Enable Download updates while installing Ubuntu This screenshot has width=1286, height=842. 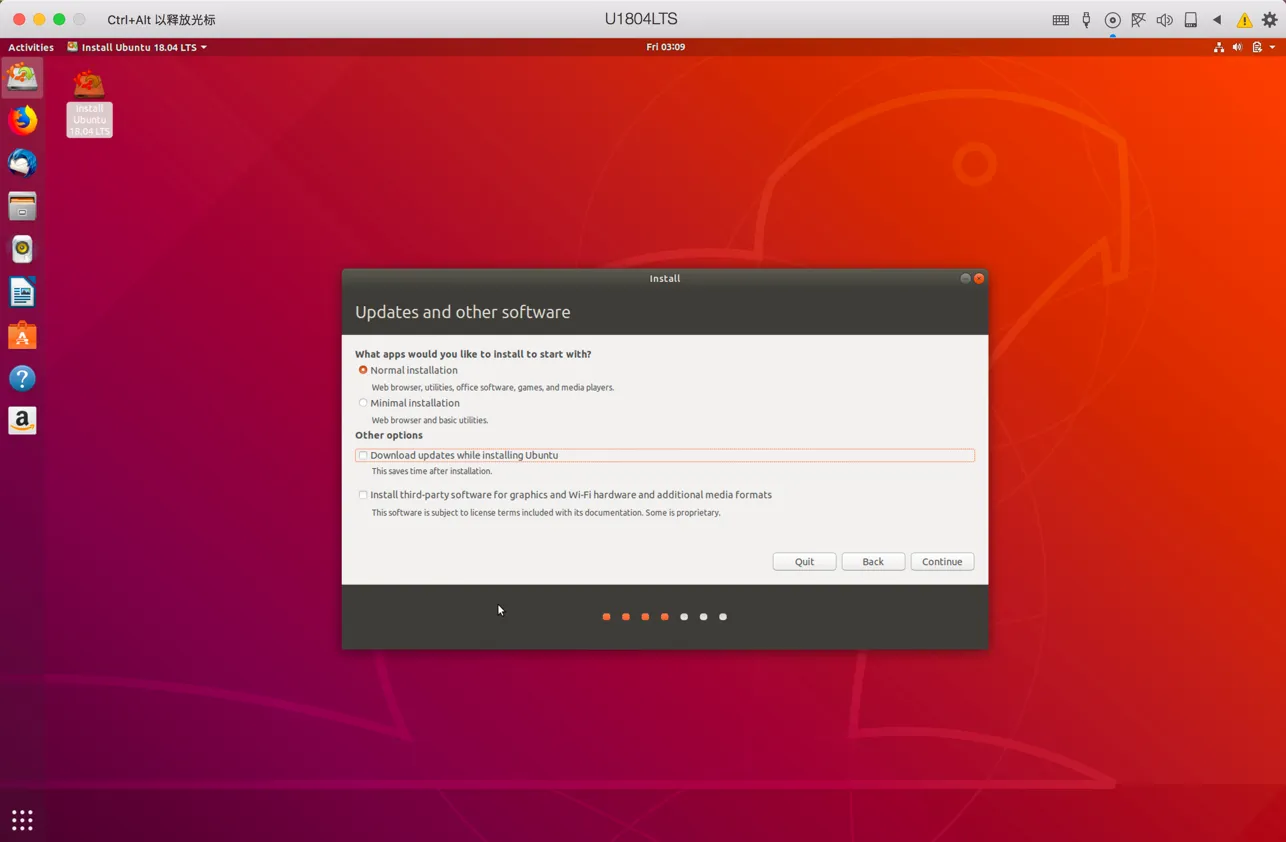(363, 456)
